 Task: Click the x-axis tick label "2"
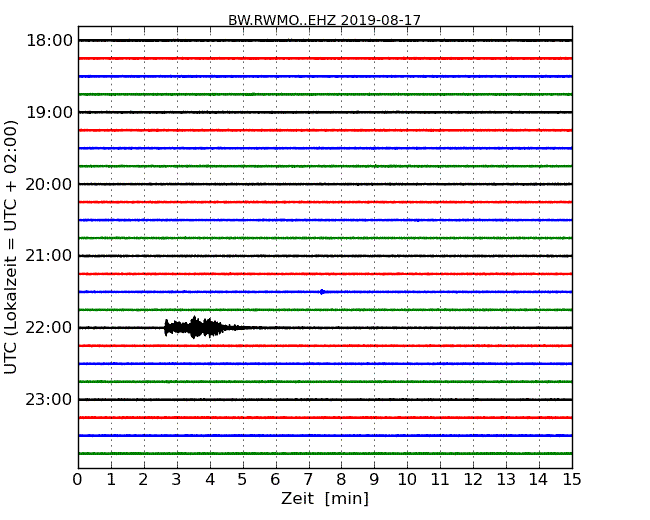pyautogui.click(x=144, y=479)
